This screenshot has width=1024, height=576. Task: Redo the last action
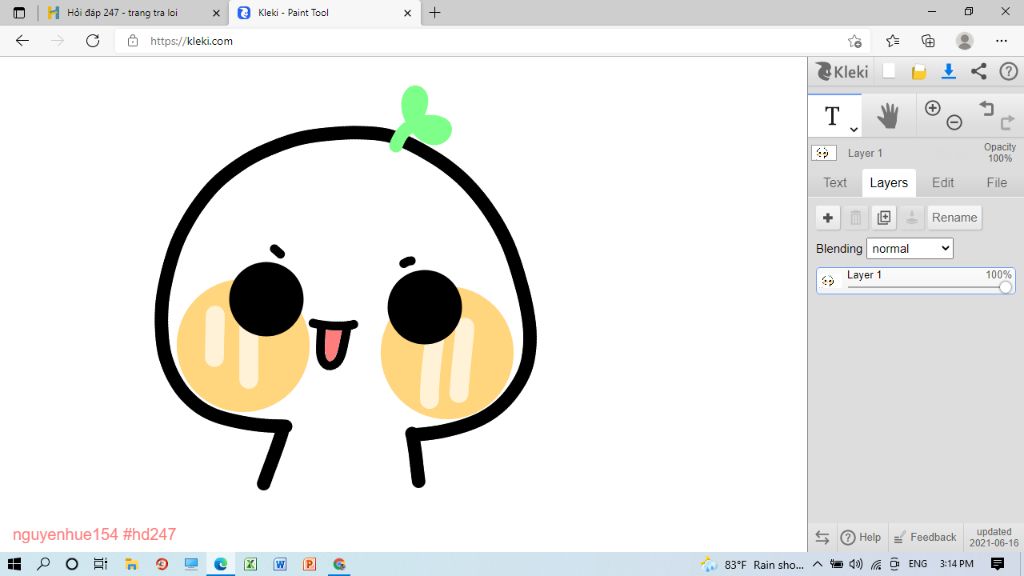click(1008, 121)
